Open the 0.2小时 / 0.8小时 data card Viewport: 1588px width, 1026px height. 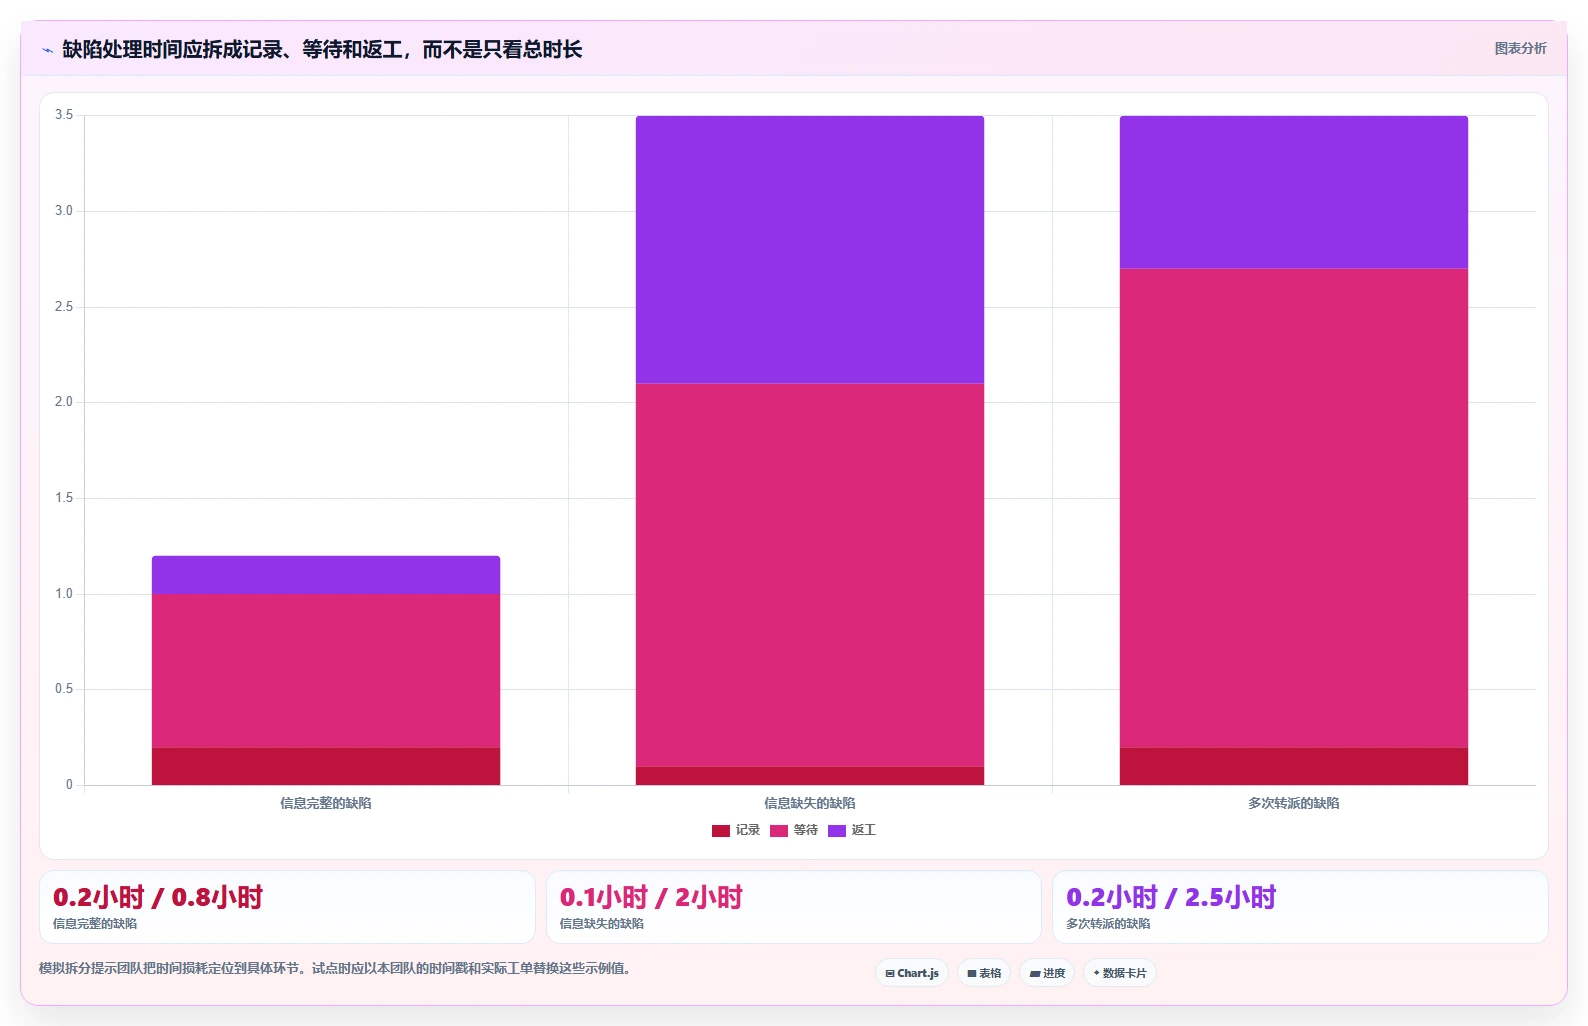click(x=287, y=907)
